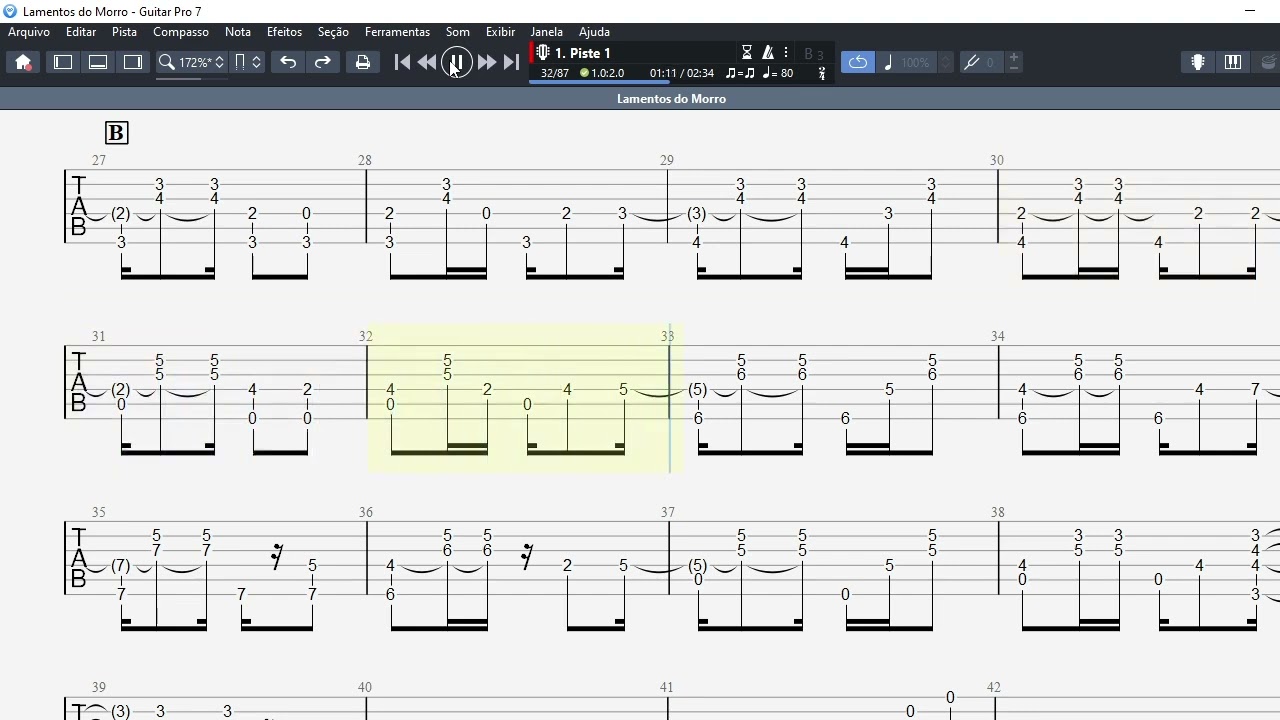Jump to the last bar
The height and width of the screenshot is (720, 1280).
coord(511,62)
